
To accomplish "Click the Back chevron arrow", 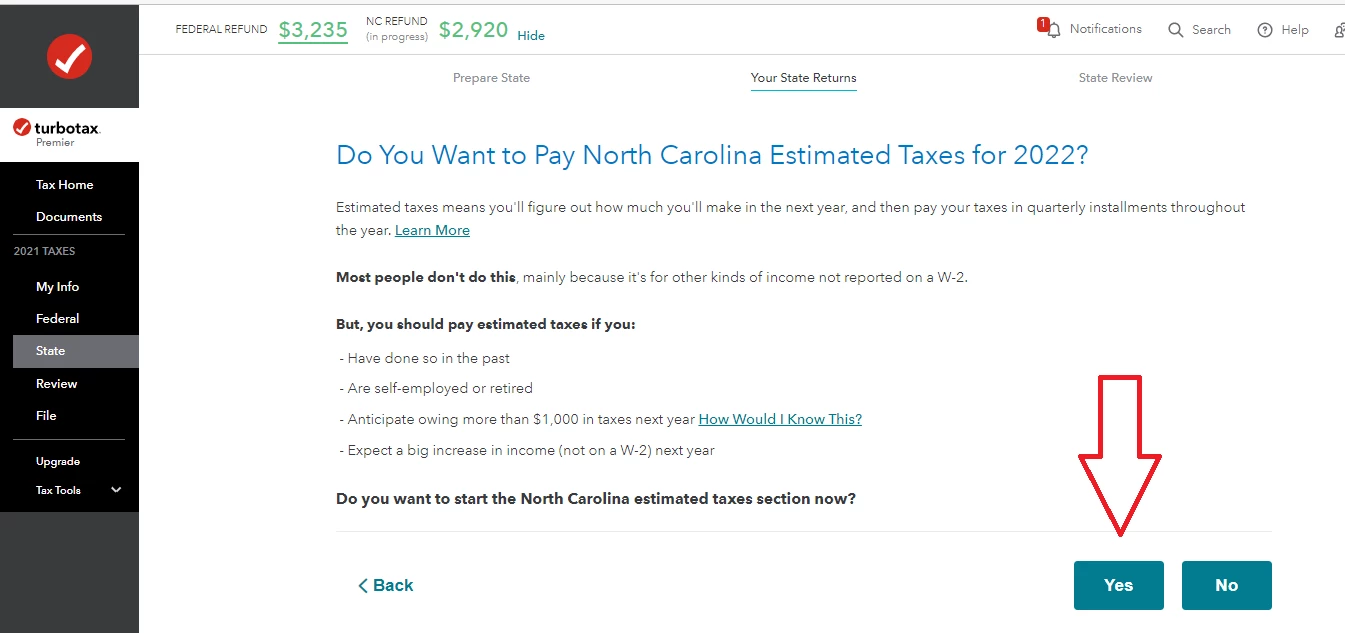I will [363, 586].
